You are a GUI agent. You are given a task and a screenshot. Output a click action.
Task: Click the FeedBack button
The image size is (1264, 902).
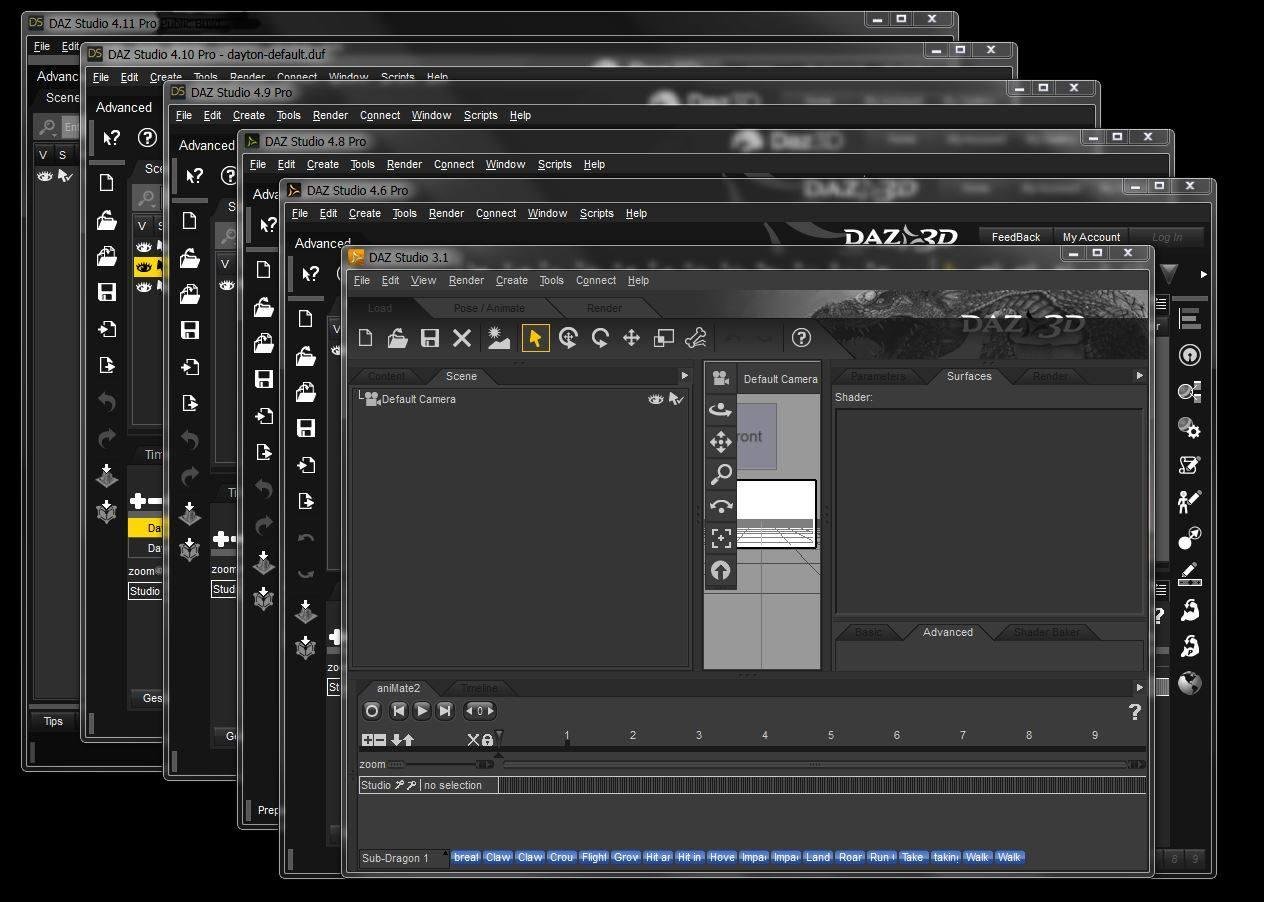tap(1016, 237)
